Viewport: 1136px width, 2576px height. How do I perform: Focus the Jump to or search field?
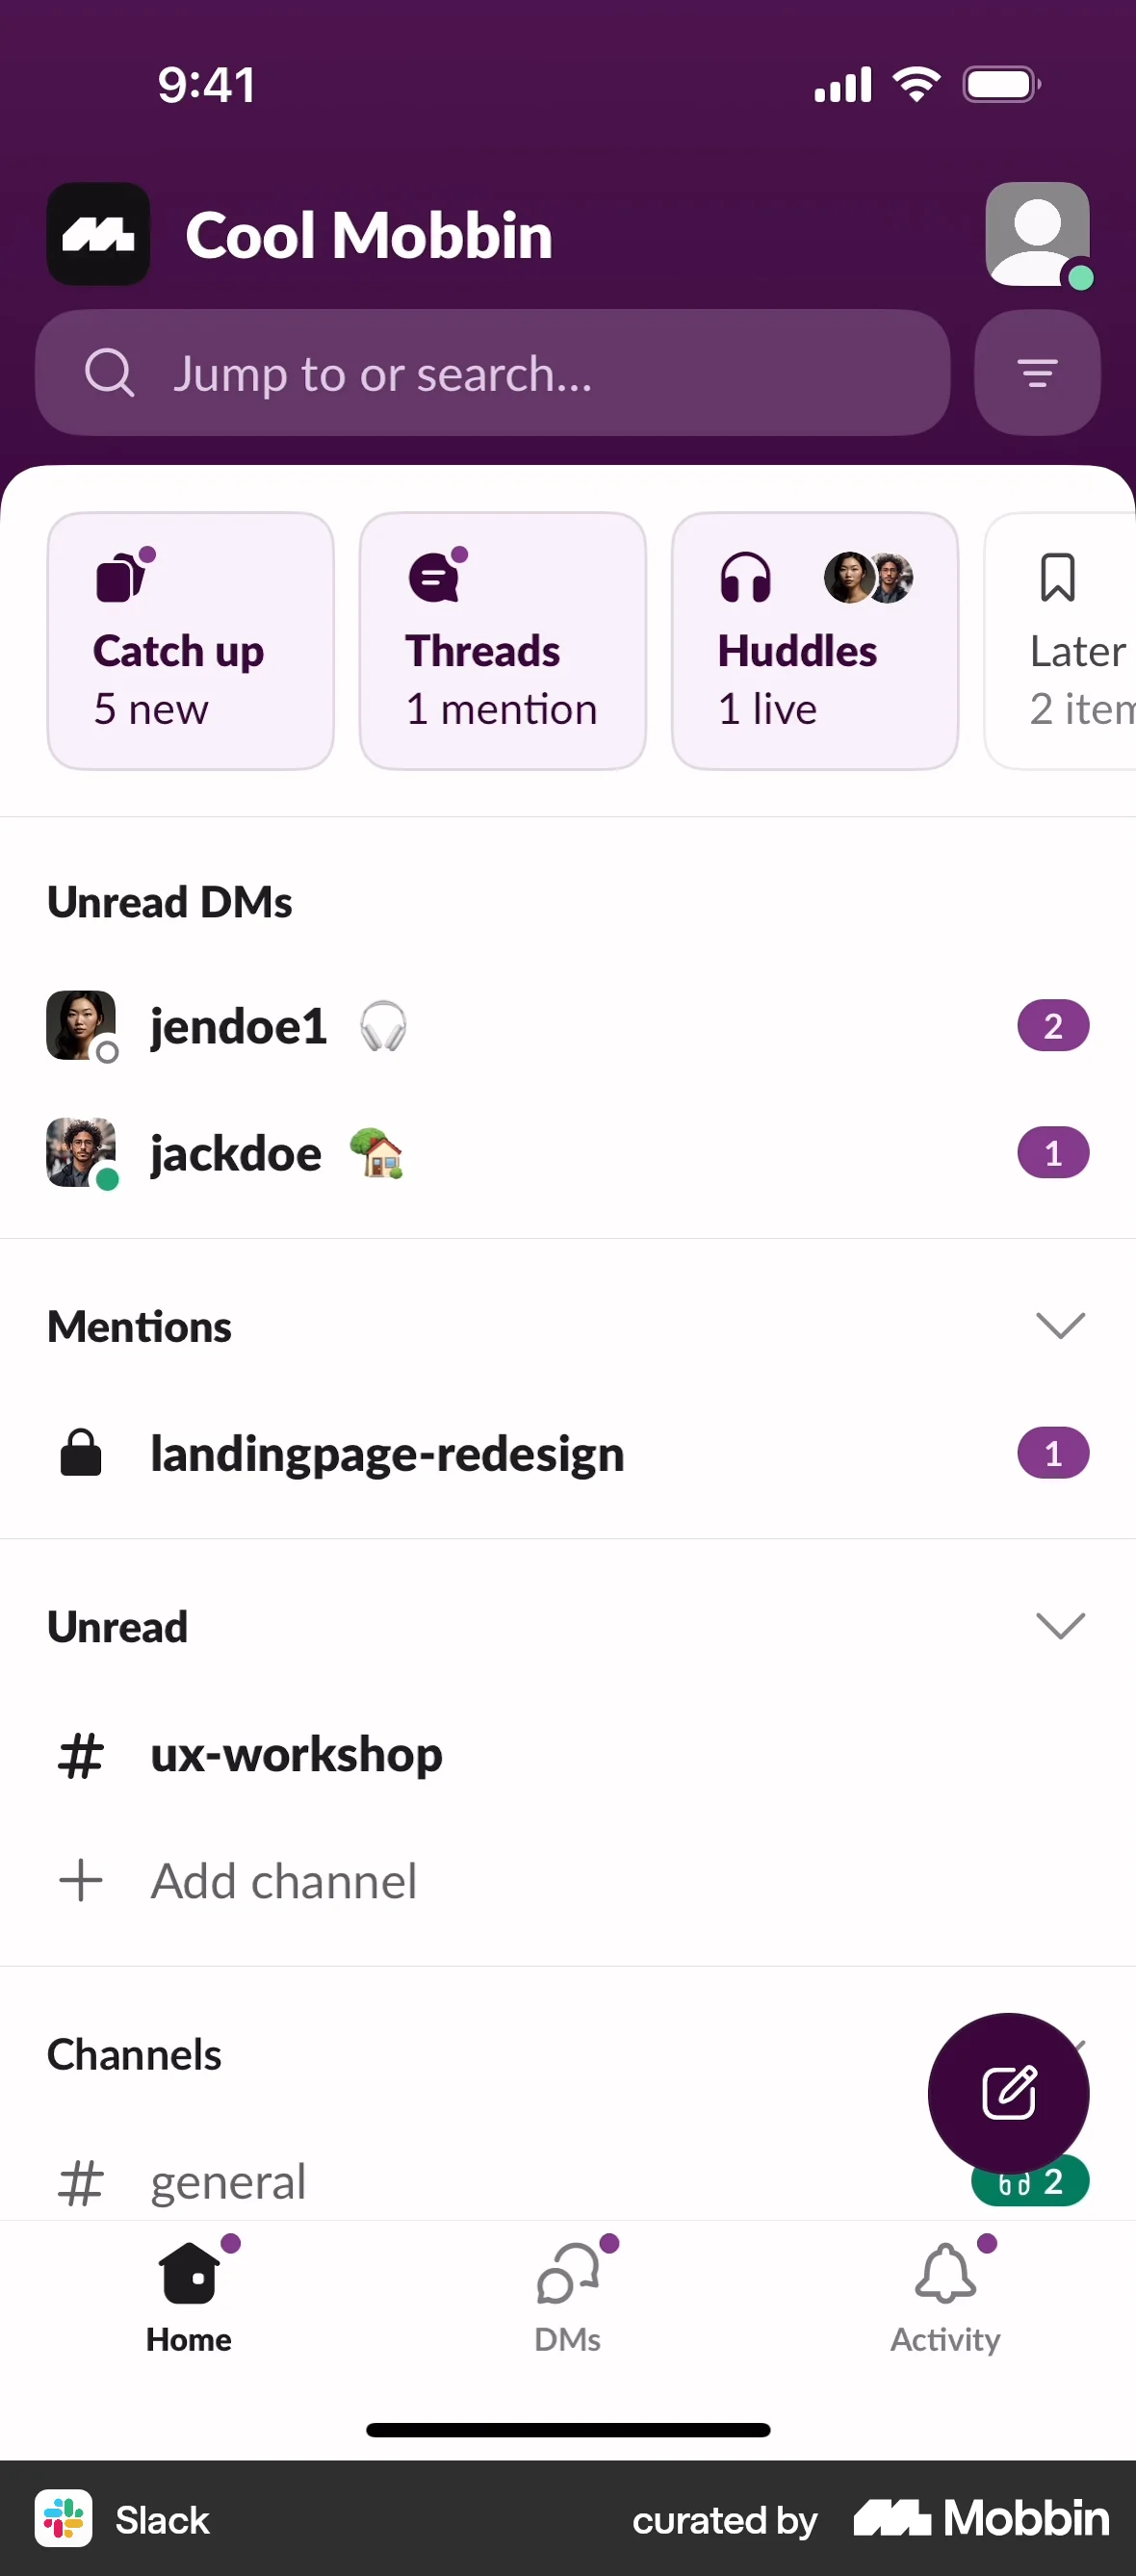coord(492,373)
